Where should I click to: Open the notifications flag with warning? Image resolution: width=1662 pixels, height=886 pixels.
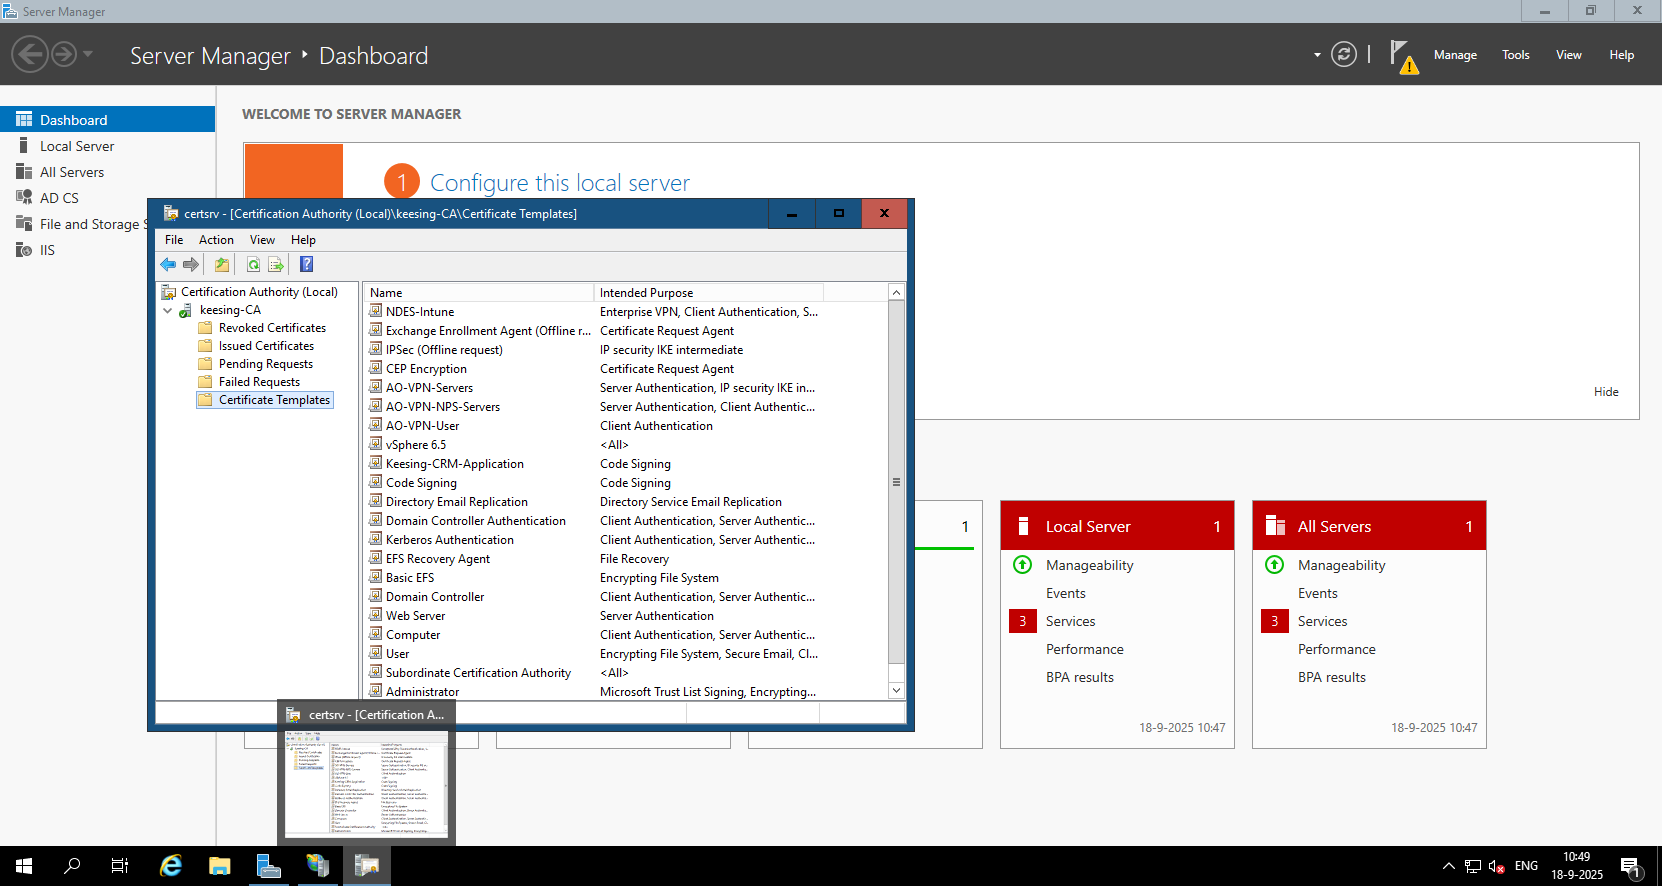[x=1403, y=56]
